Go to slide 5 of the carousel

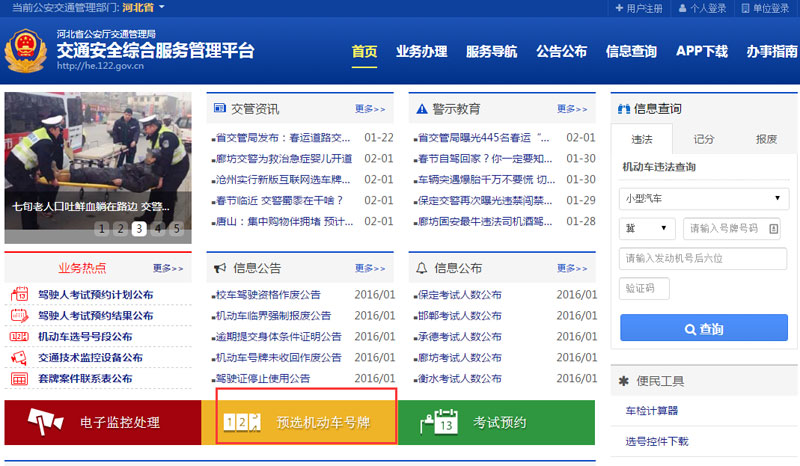coord(177,228)
